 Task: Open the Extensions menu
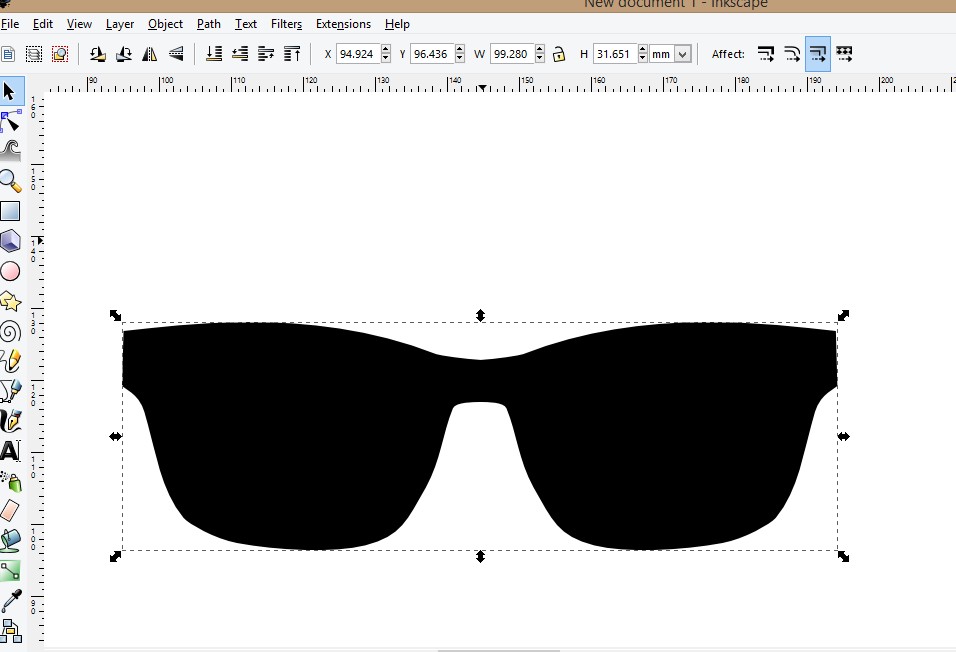[343, 24]
